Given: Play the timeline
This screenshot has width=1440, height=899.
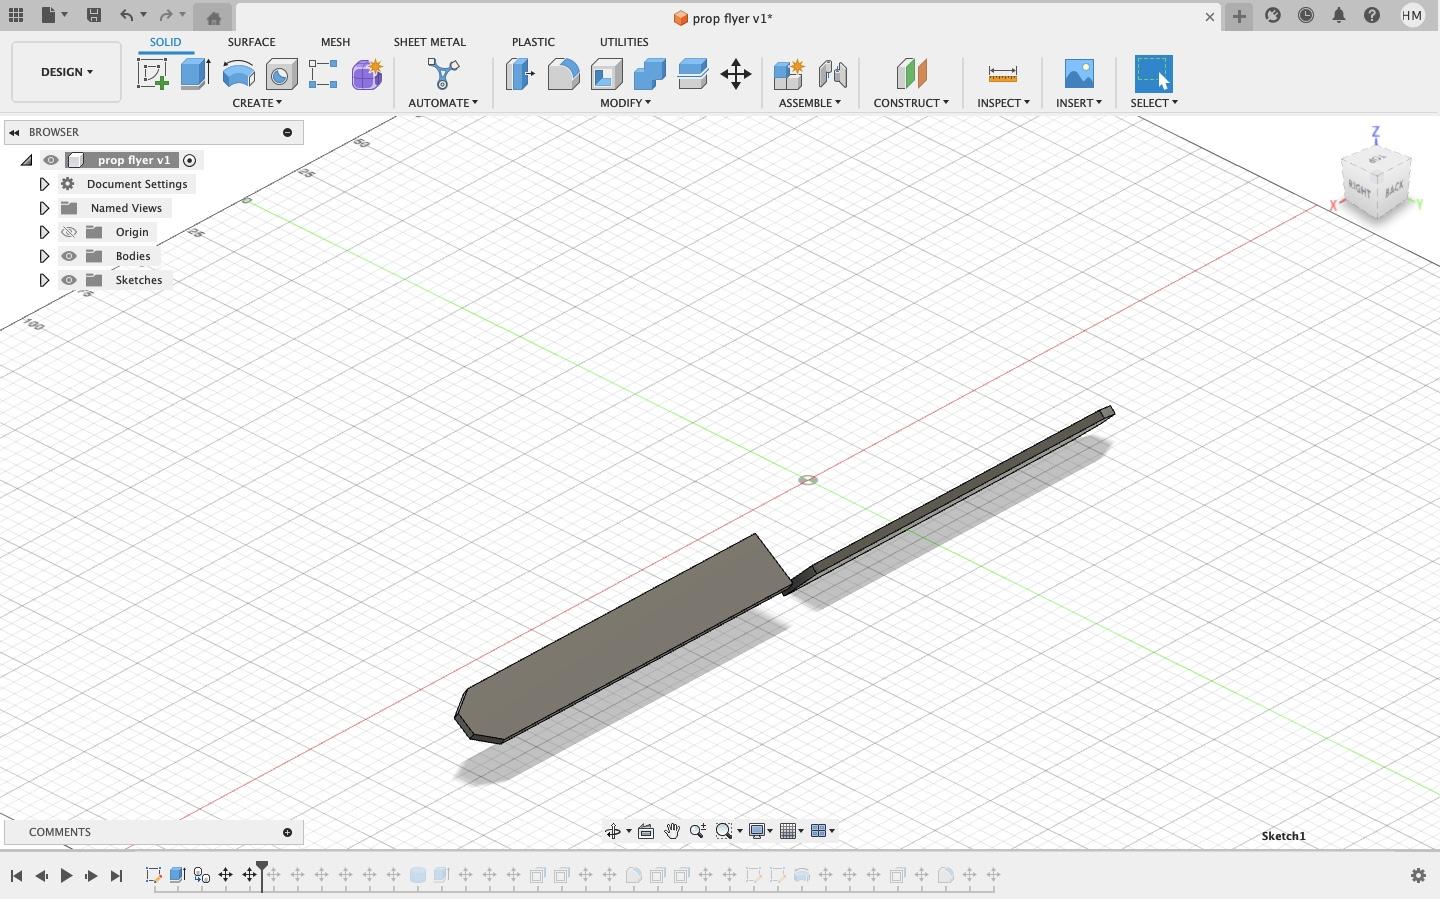Looking at the screenshot, I should (66, 876).
